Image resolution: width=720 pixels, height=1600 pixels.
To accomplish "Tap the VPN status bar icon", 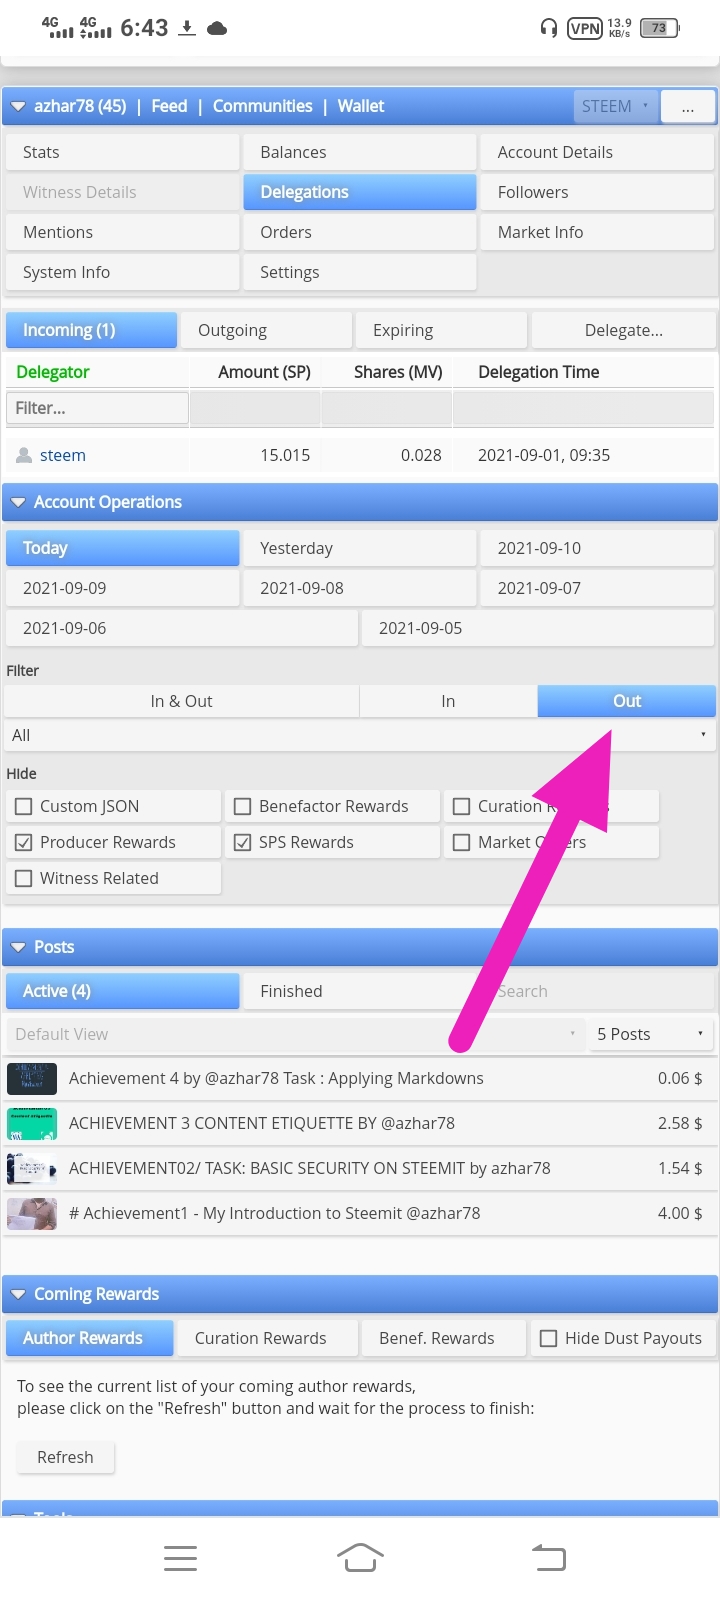I will pyautogui.click(x=584, y=28).
